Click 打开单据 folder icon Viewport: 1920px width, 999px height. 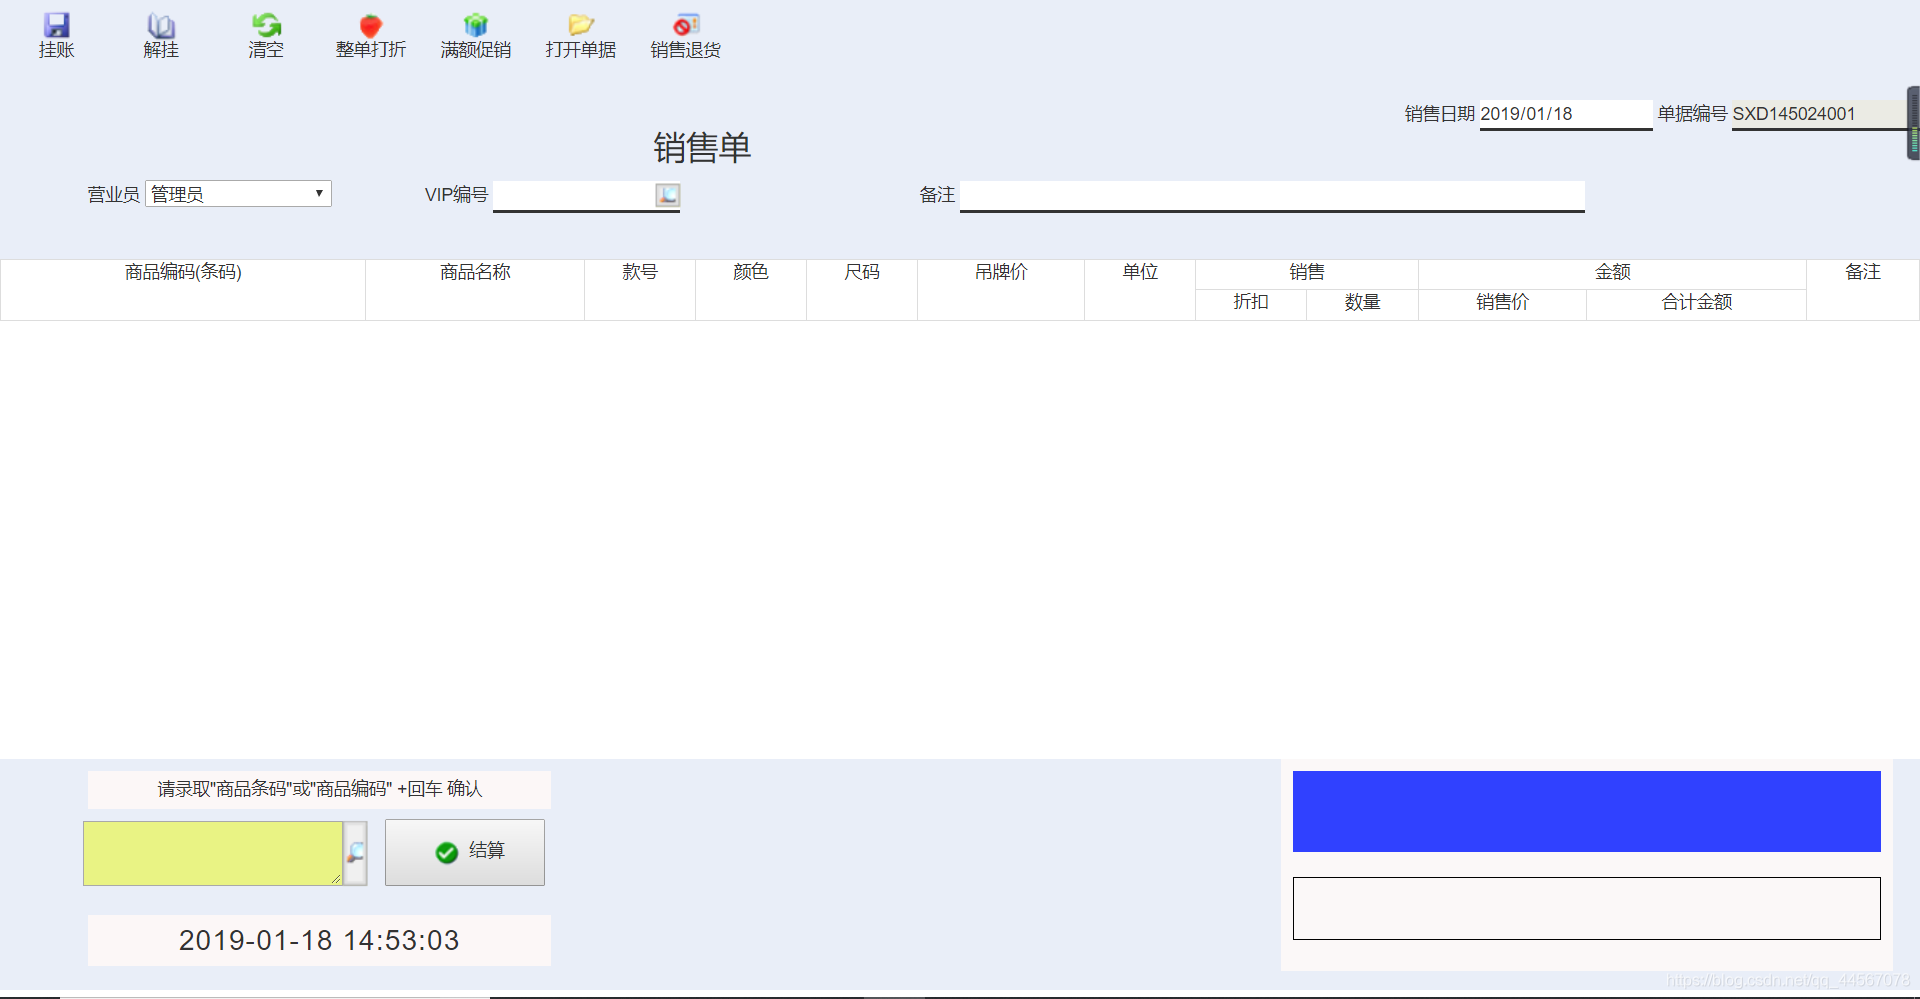tap(581, 25)
